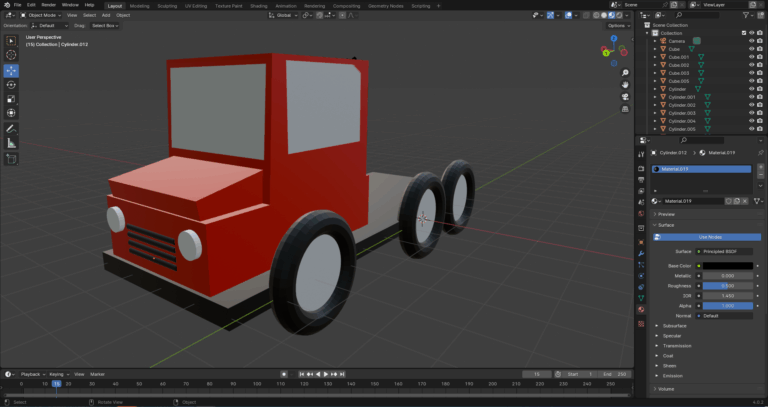Click the black Base Color swatch

pos(728,266)
